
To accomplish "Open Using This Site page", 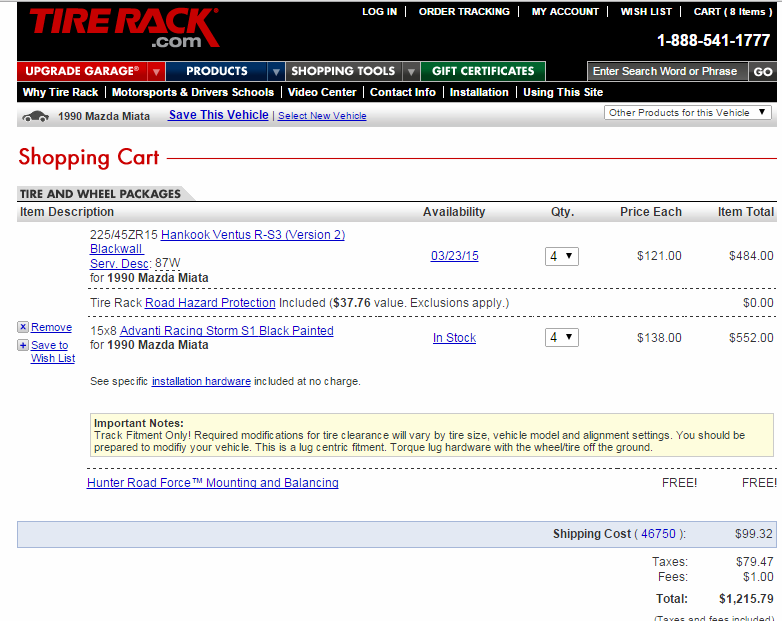I will (x=563, y=92).
